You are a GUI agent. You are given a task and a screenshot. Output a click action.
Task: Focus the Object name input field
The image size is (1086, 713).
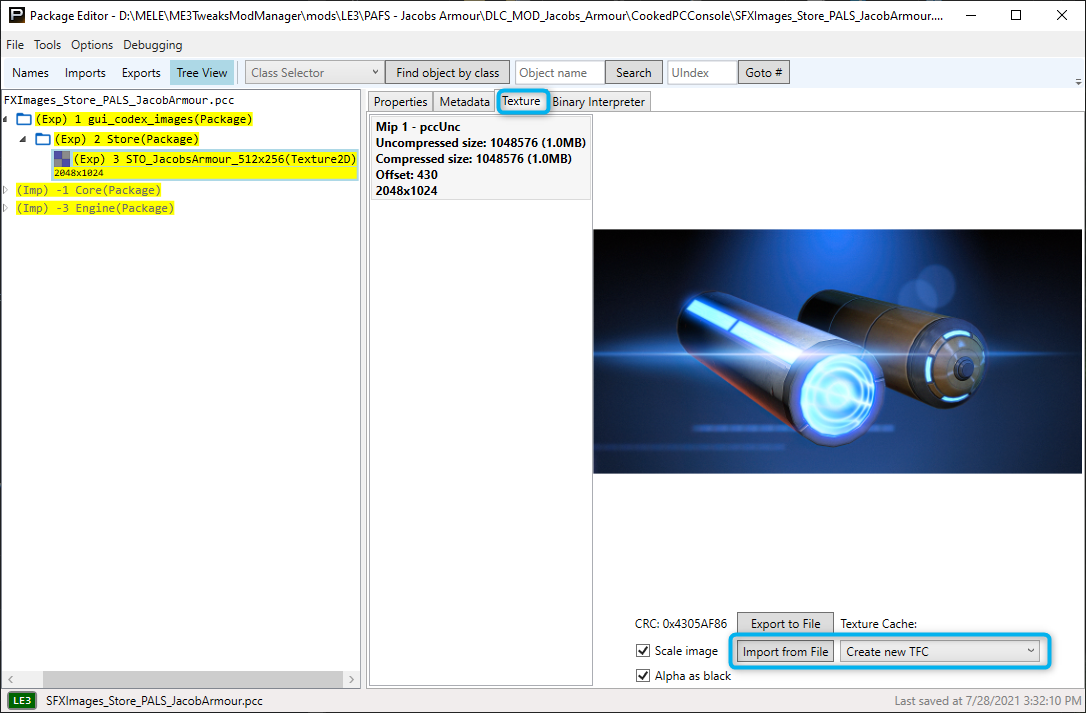[560, 73]
